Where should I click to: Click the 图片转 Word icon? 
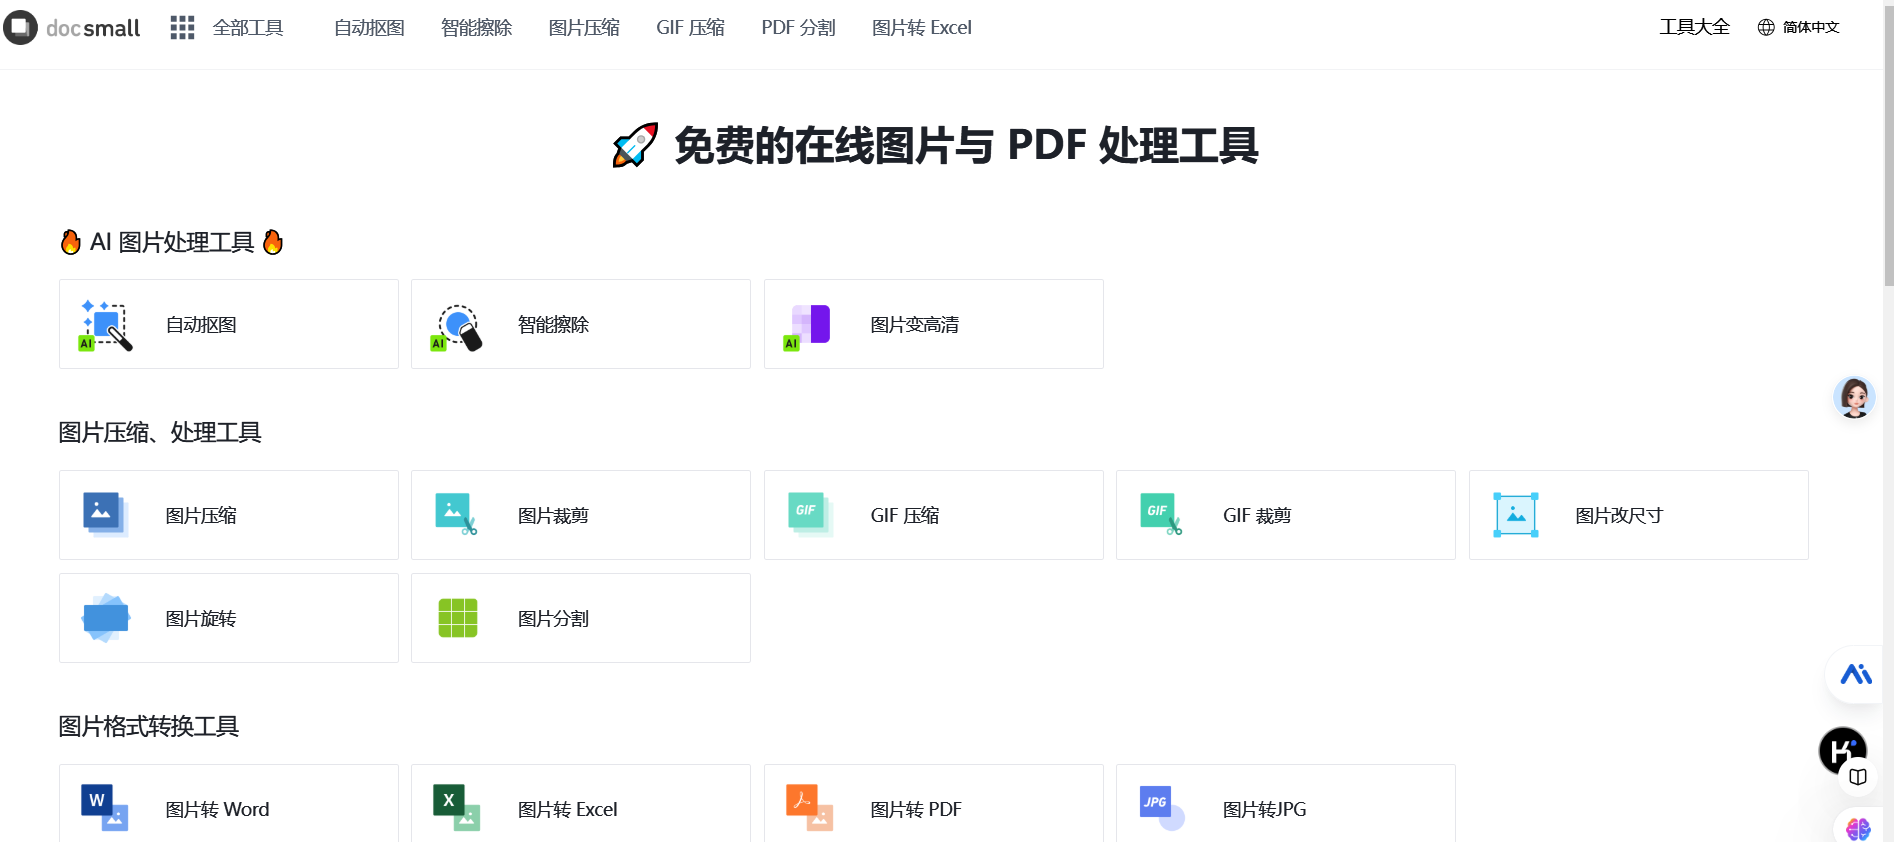[105, 807]
